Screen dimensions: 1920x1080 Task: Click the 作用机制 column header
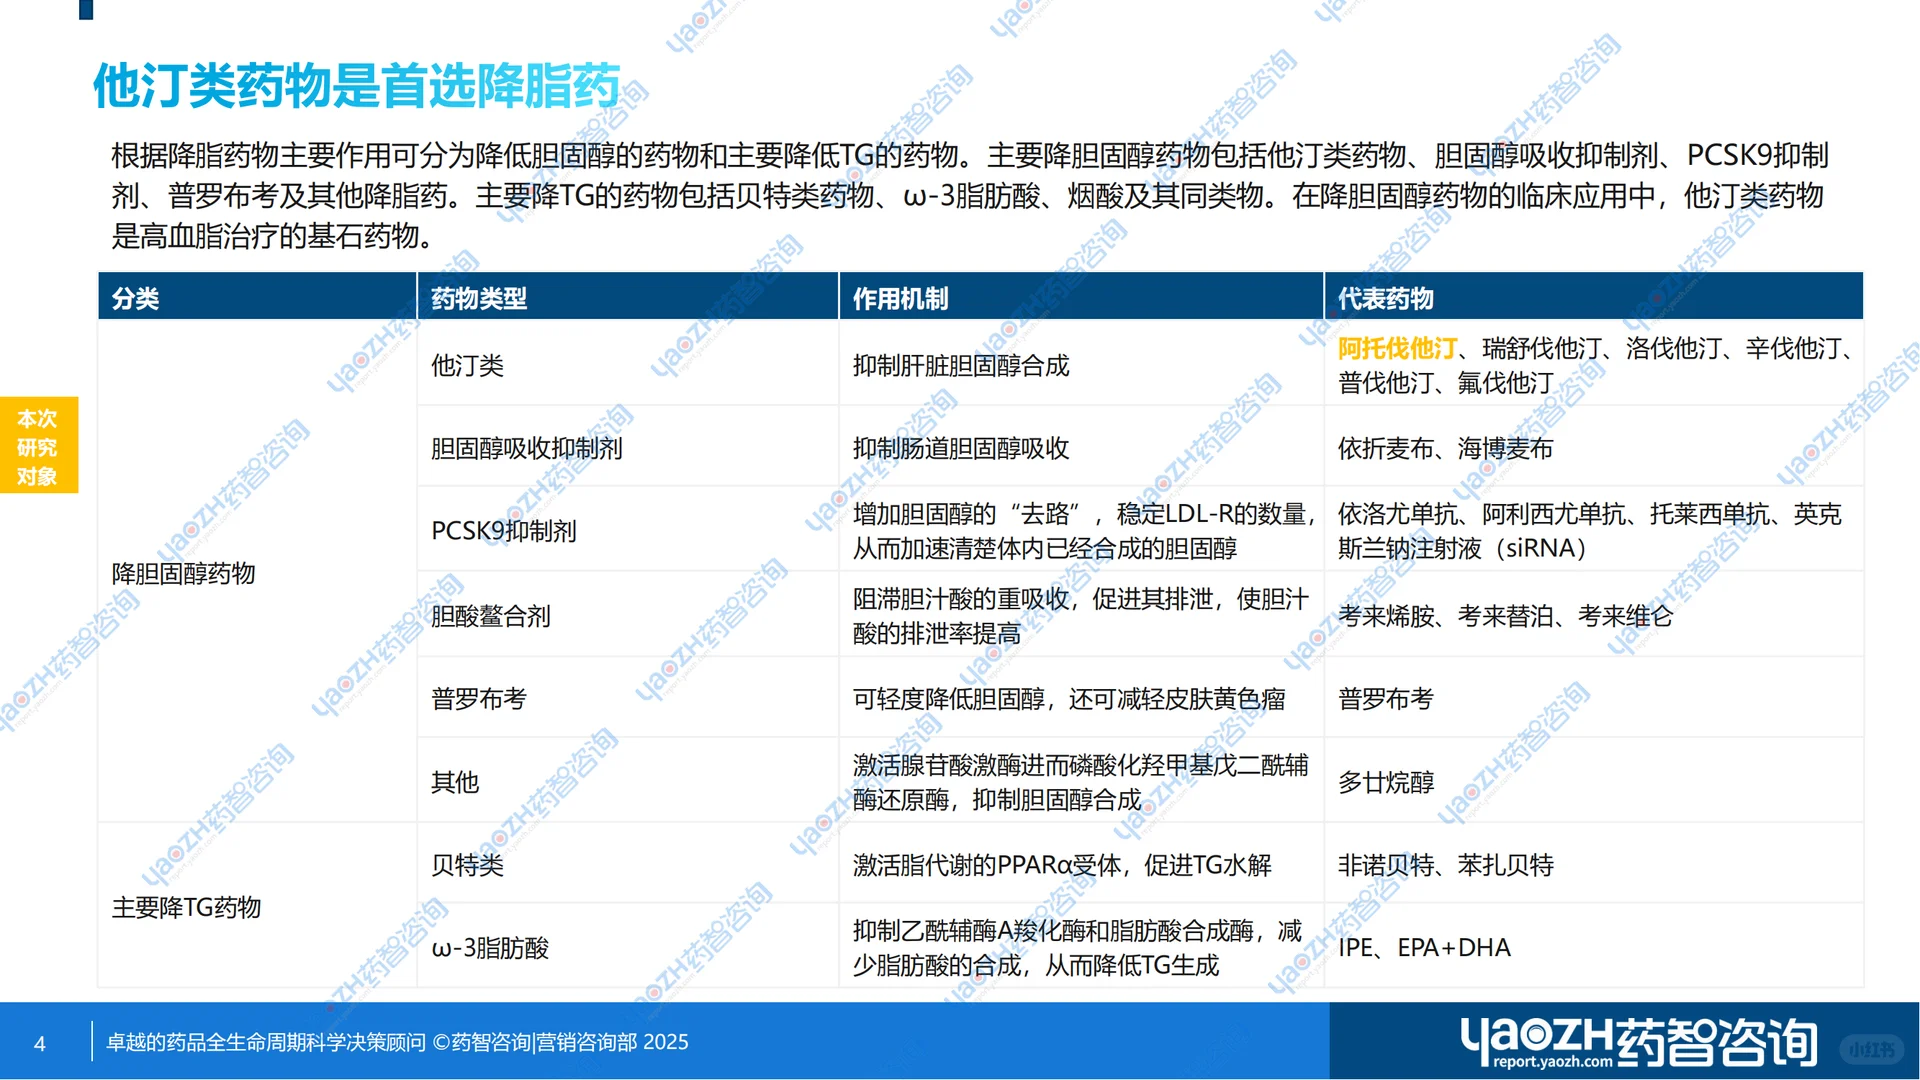tap(1081, 298)
